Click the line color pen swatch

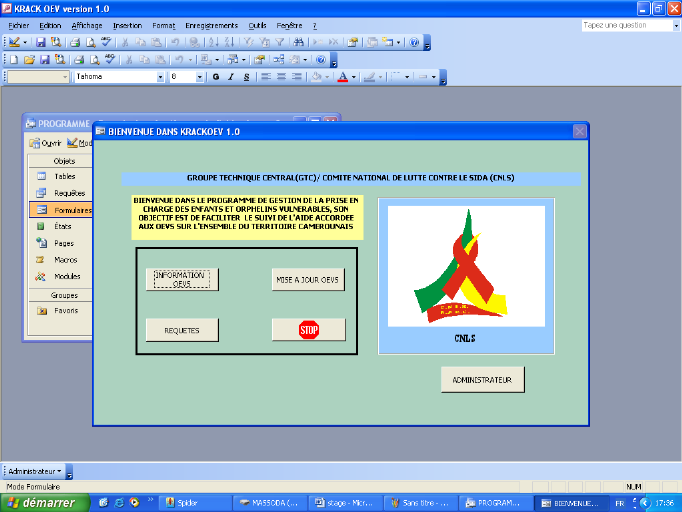369,77
